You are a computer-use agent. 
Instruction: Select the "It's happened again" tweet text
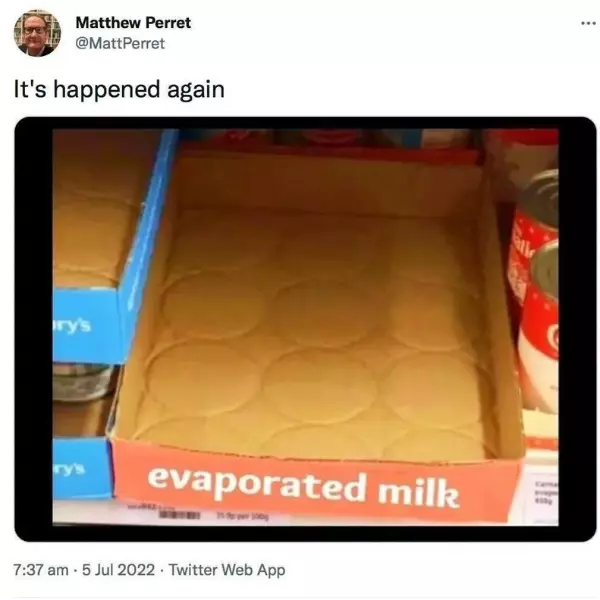119,90
